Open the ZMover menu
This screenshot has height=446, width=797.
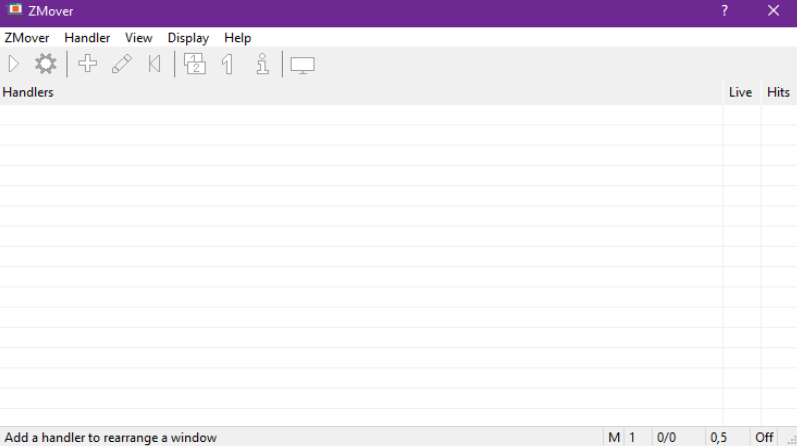point(27,38)
